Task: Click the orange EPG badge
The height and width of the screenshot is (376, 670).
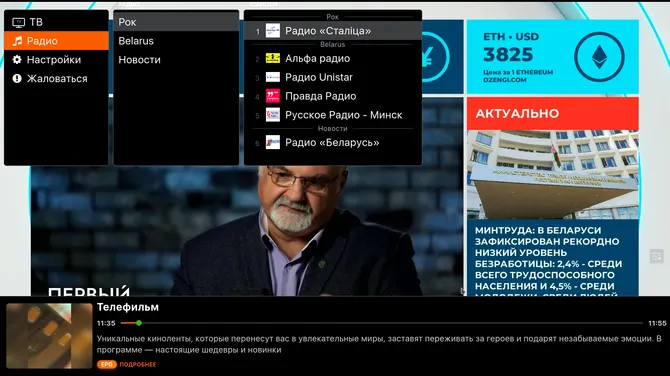Action: tap(107, 364)
